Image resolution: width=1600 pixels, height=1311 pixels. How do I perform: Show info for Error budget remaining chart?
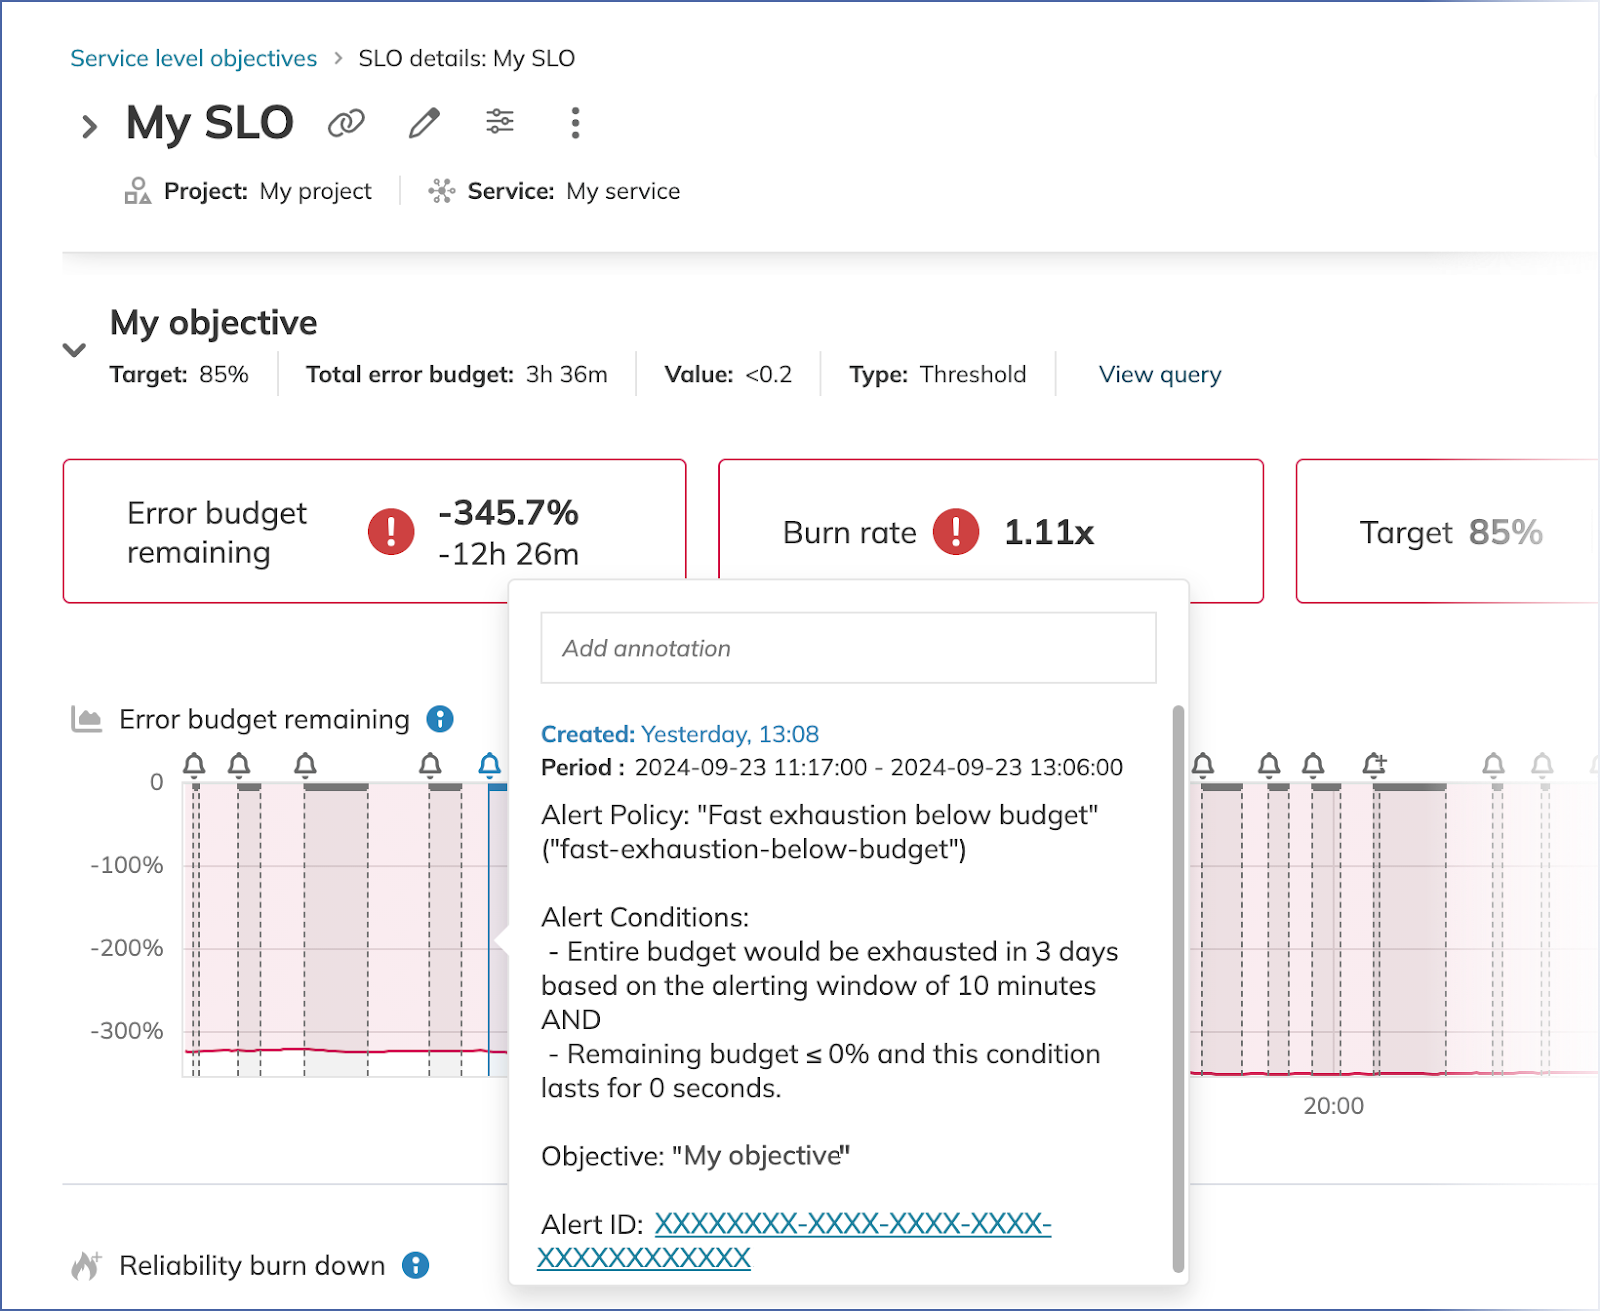[440, 719]
